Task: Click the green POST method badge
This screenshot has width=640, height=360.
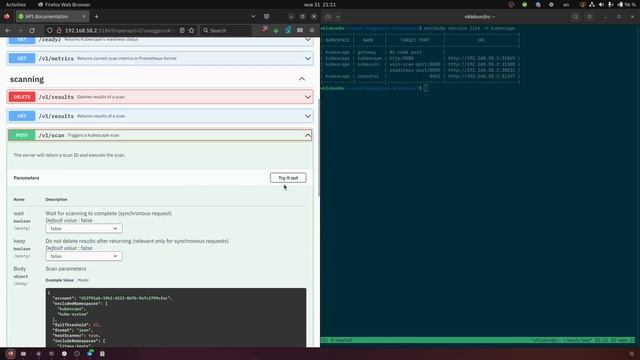Action: click(22, 135)
